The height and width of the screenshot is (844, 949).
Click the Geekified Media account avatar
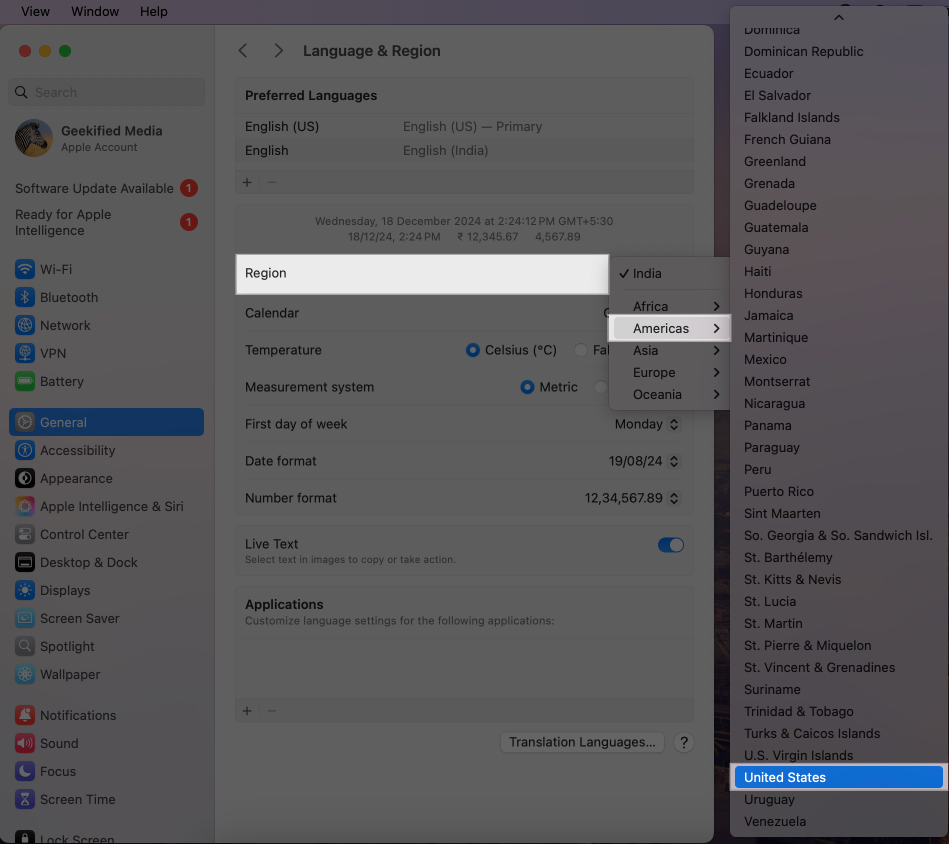pos(34,138)
